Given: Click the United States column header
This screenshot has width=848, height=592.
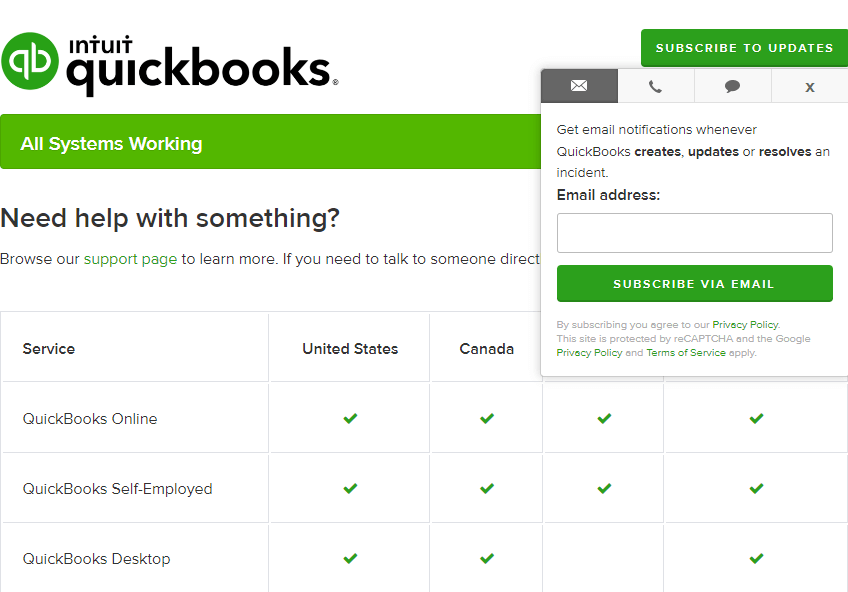Looking at the screenshot, I should click(350, 349).
